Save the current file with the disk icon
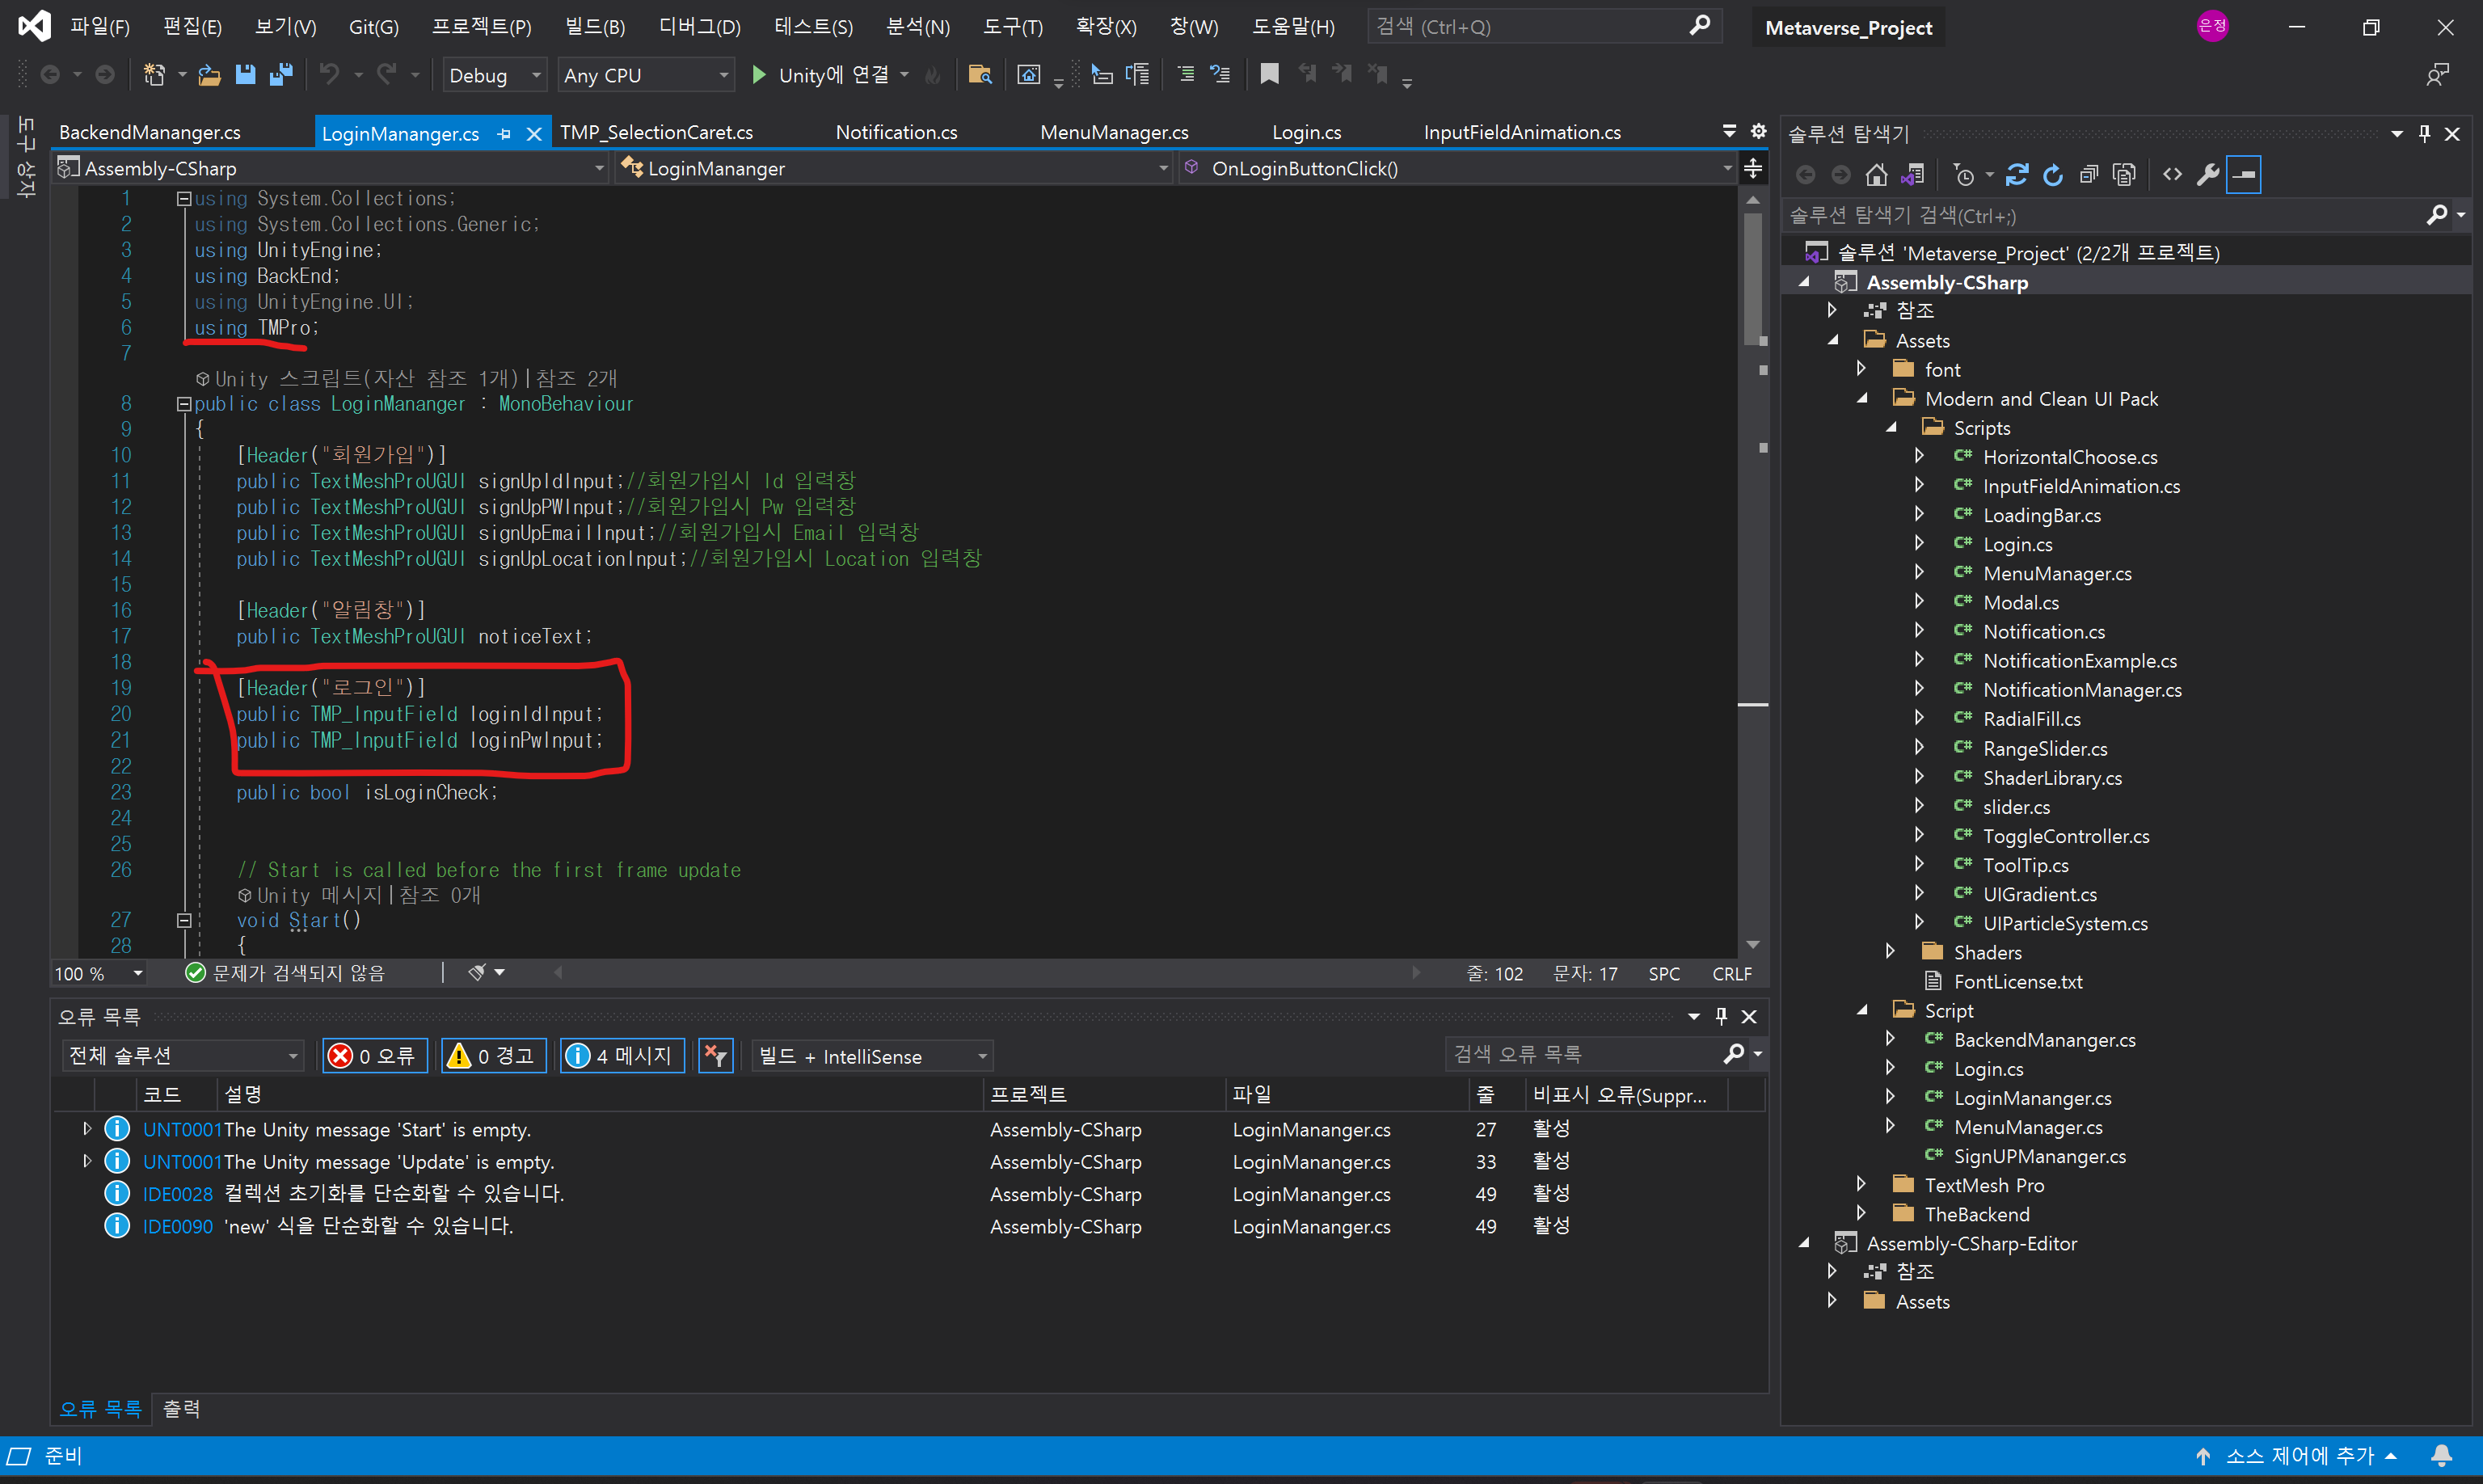Image resolution: width=2483 pixels, height=1484 pixels. (245, 75)
